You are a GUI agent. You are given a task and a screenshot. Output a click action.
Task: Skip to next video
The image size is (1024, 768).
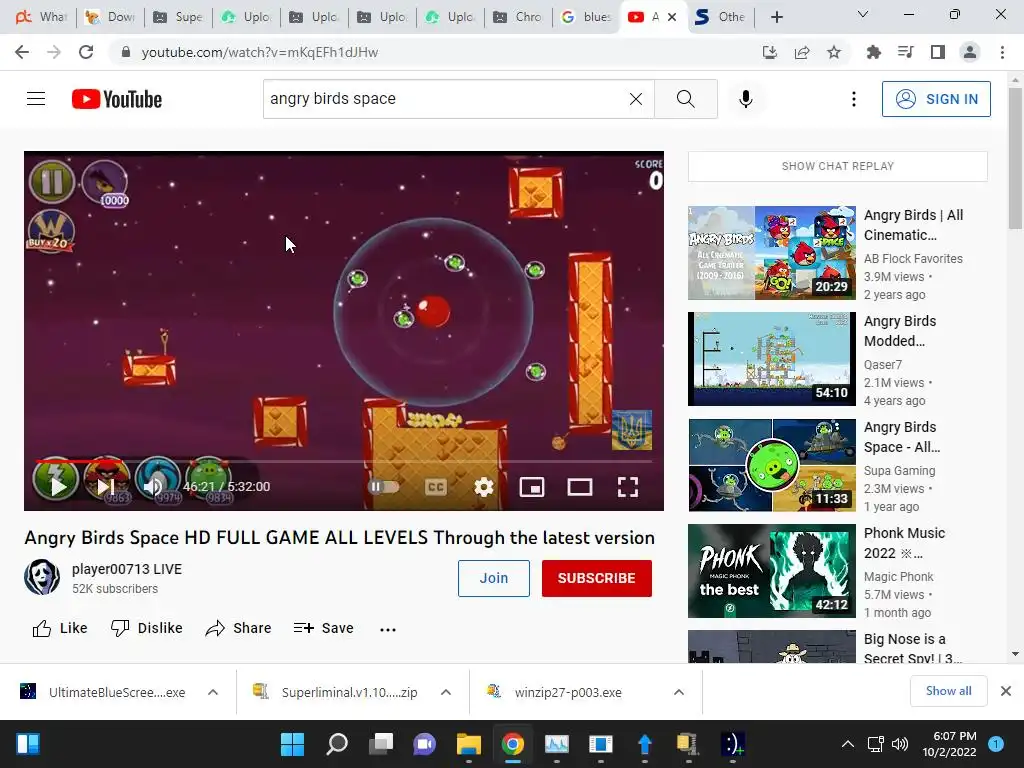106,487
